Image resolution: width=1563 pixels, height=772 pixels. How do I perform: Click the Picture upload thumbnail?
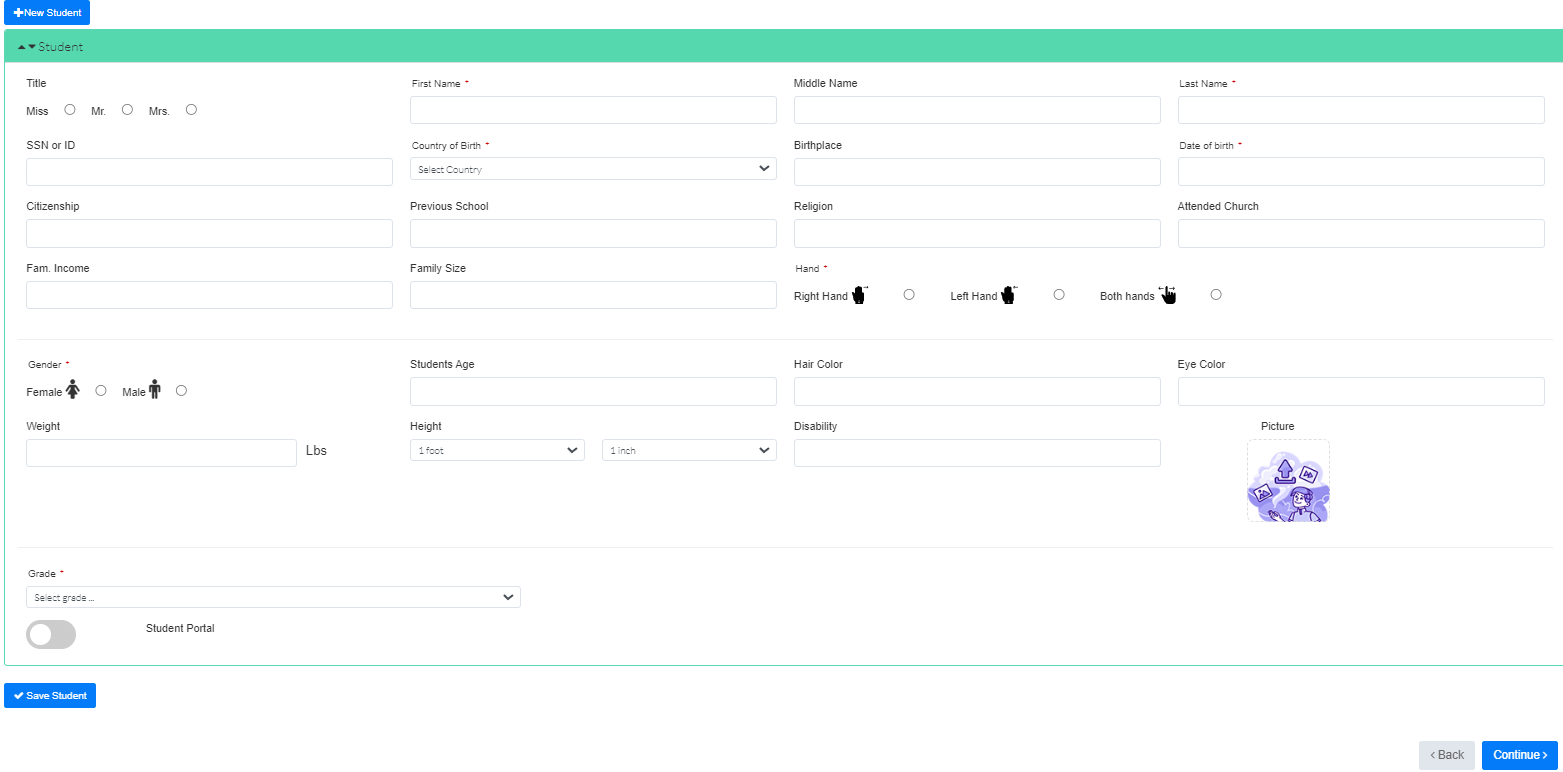coord(1288,481)
